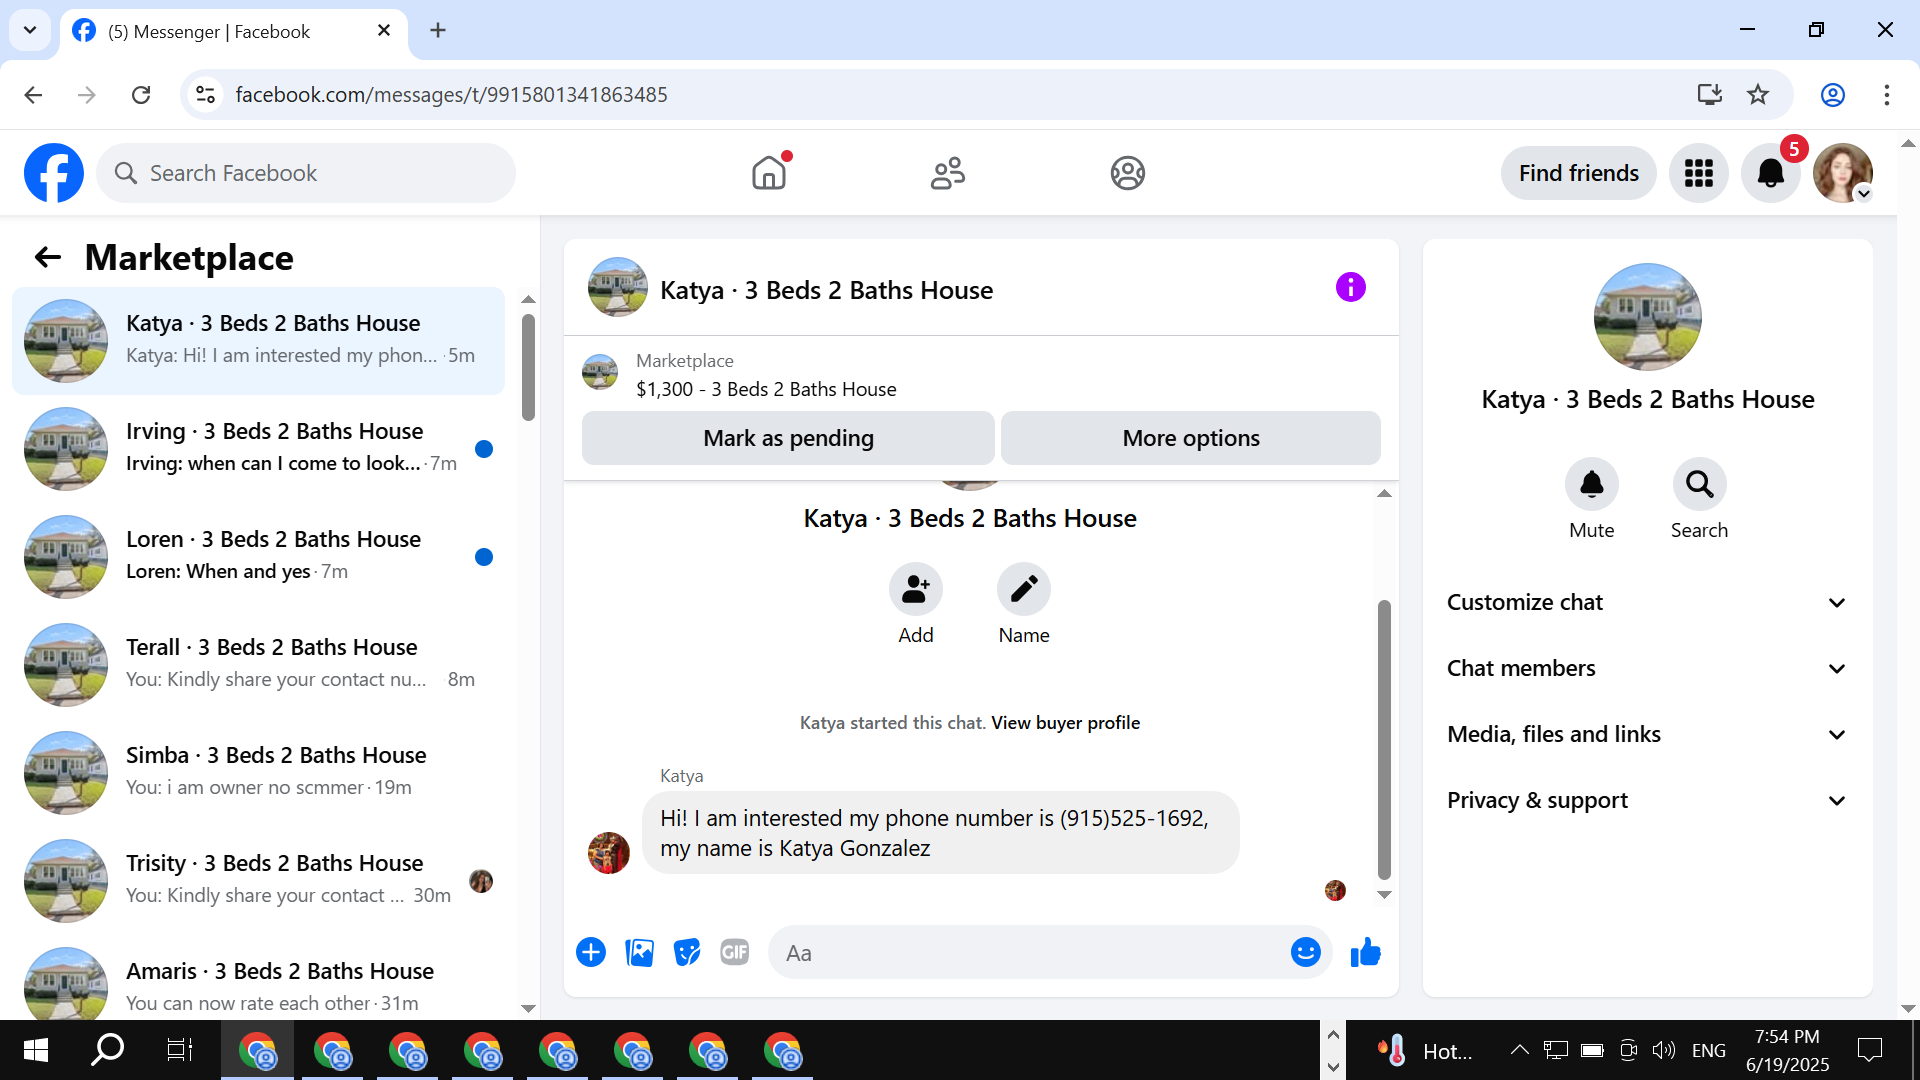The image size is (1920, 1080).
Task: Click the conversation list scrollbar
Action: 528,368
